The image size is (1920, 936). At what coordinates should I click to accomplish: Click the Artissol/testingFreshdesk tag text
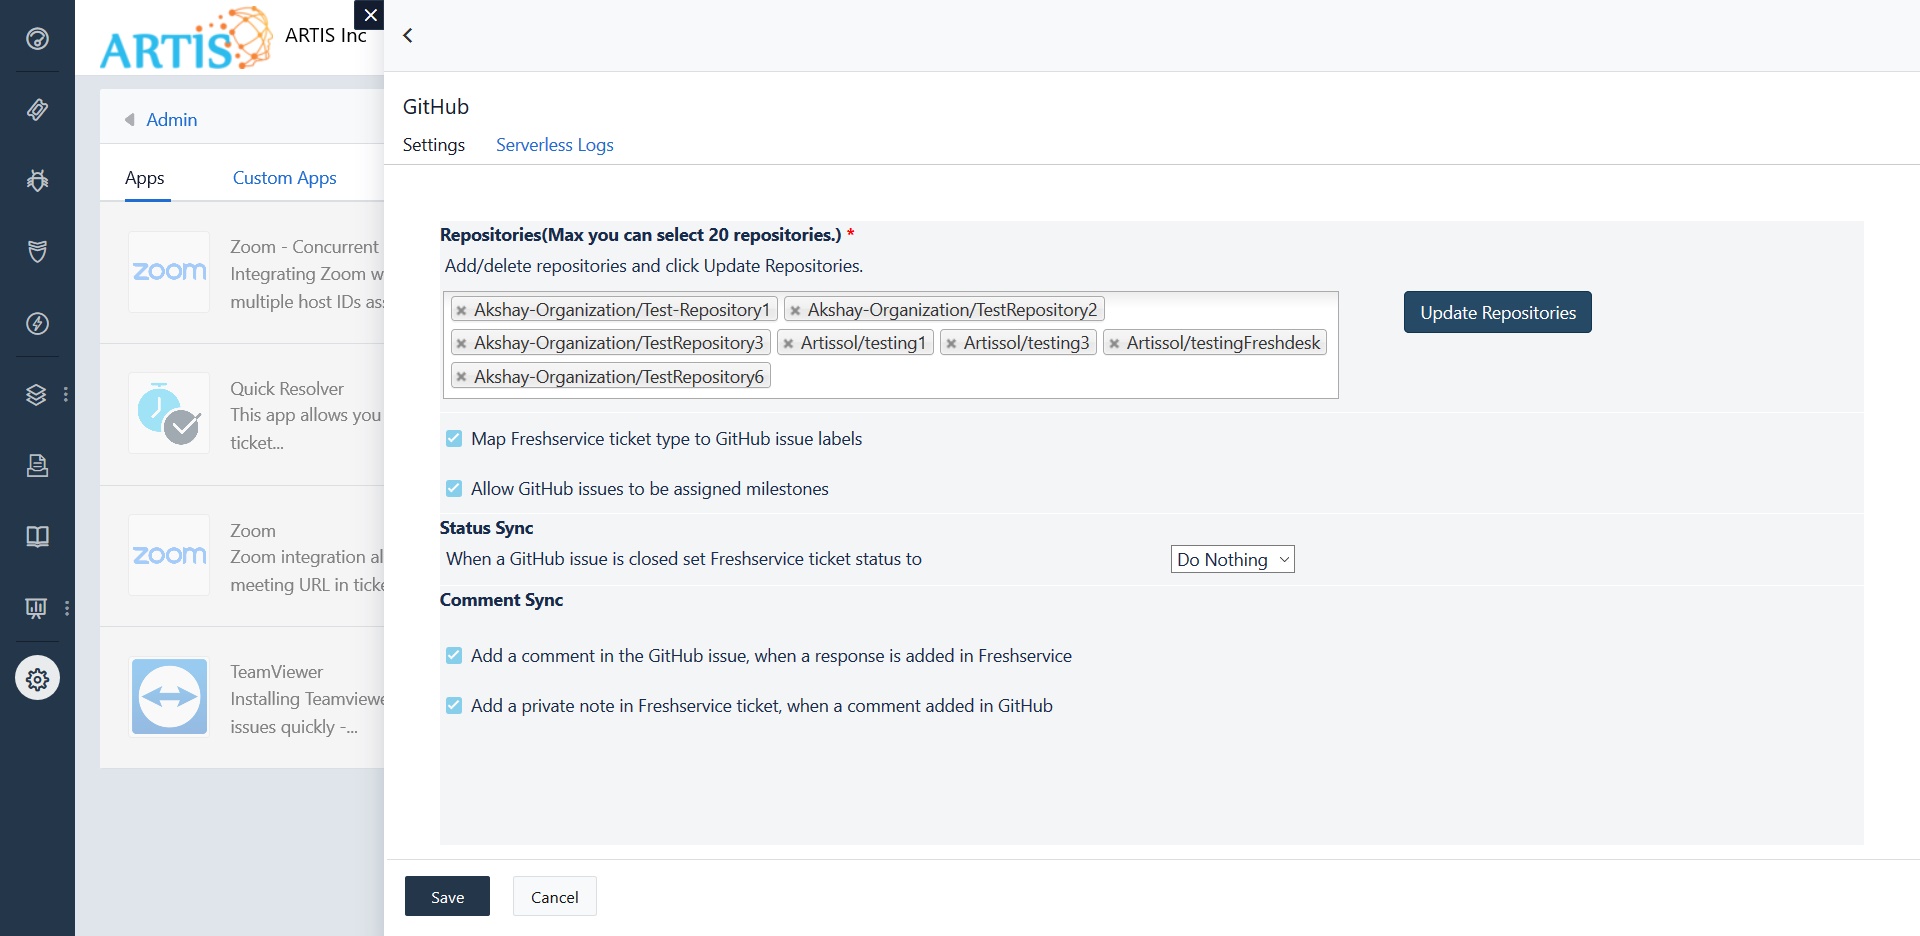point(1223,343)
